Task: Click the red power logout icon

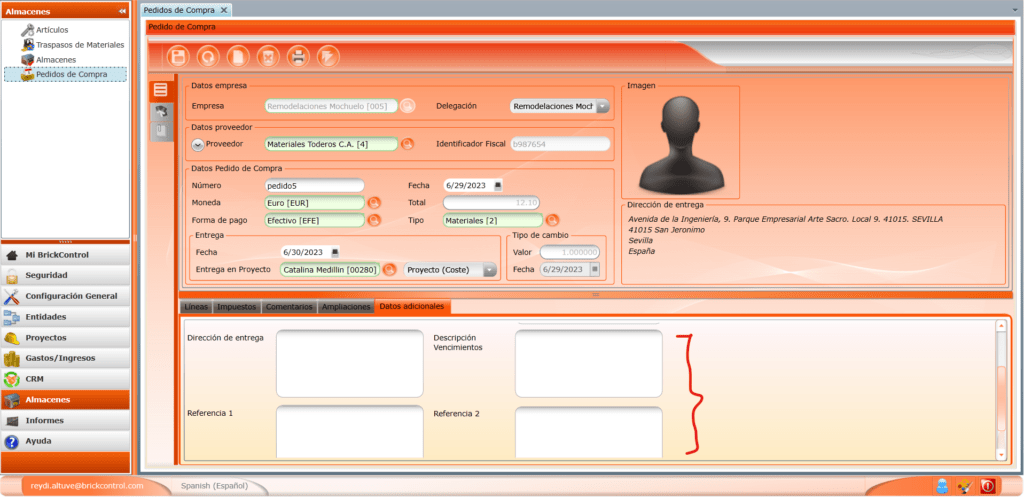Action: 988,486
